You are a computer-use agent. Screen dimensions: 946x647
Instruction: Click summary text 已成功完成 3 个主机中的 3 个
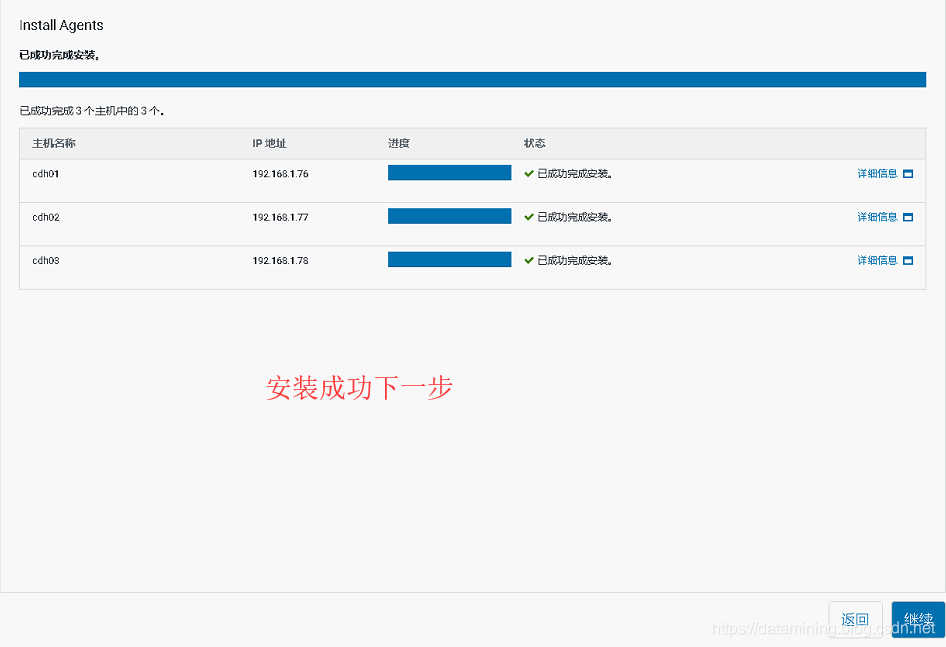(x=92, y=111)
